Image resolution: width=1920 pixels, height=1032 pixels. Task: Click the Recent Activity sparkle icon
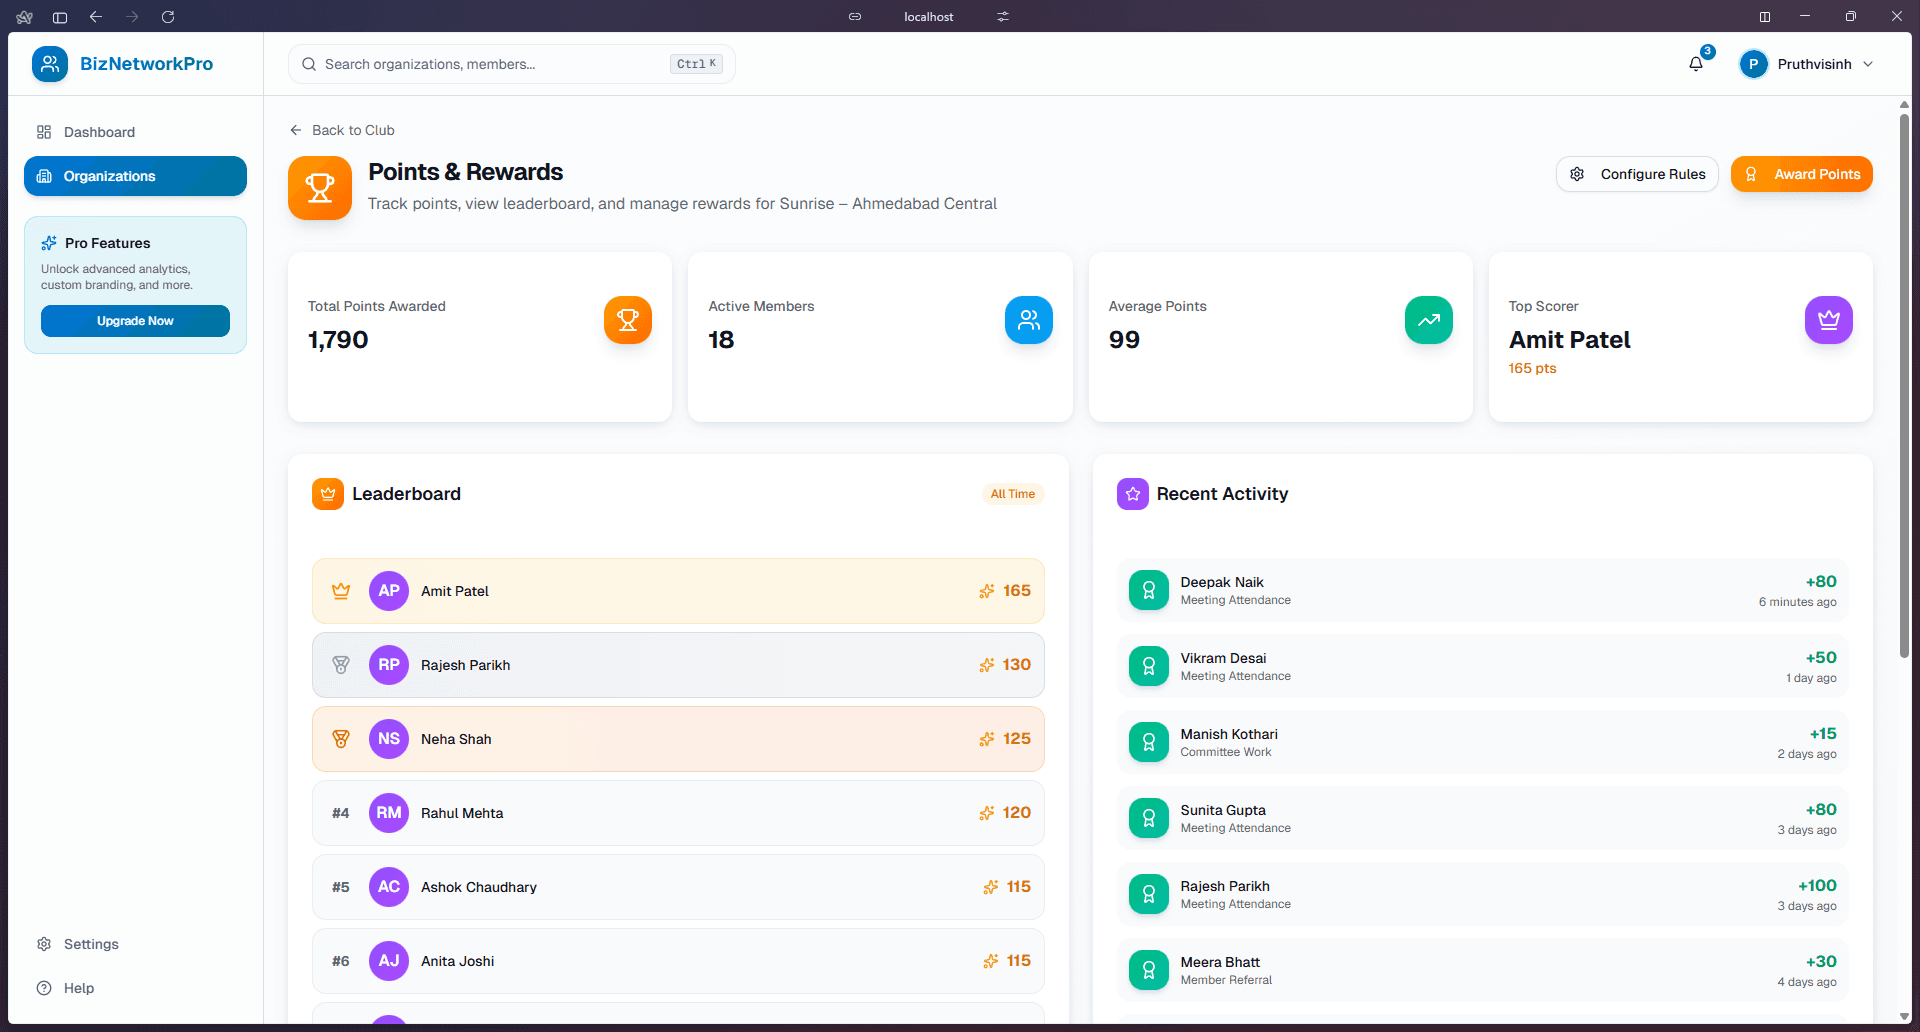(x=1131, y=493)
